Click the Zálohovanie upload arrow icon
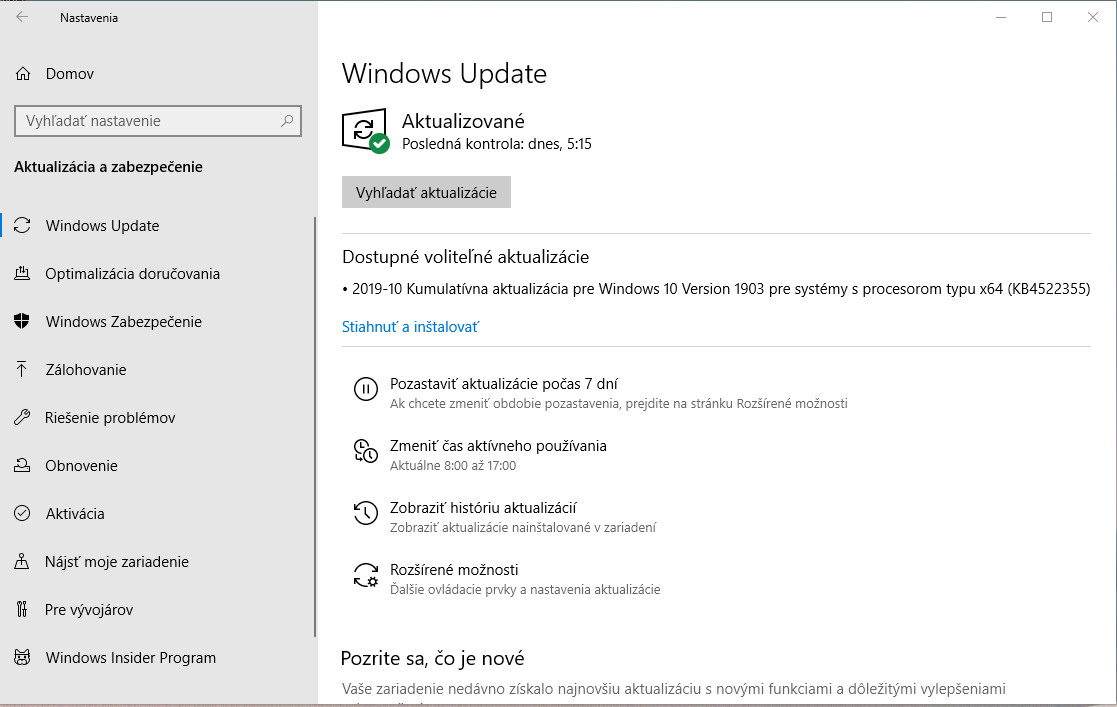This screenshot has height=707, width=1117. tap(22, 369)
